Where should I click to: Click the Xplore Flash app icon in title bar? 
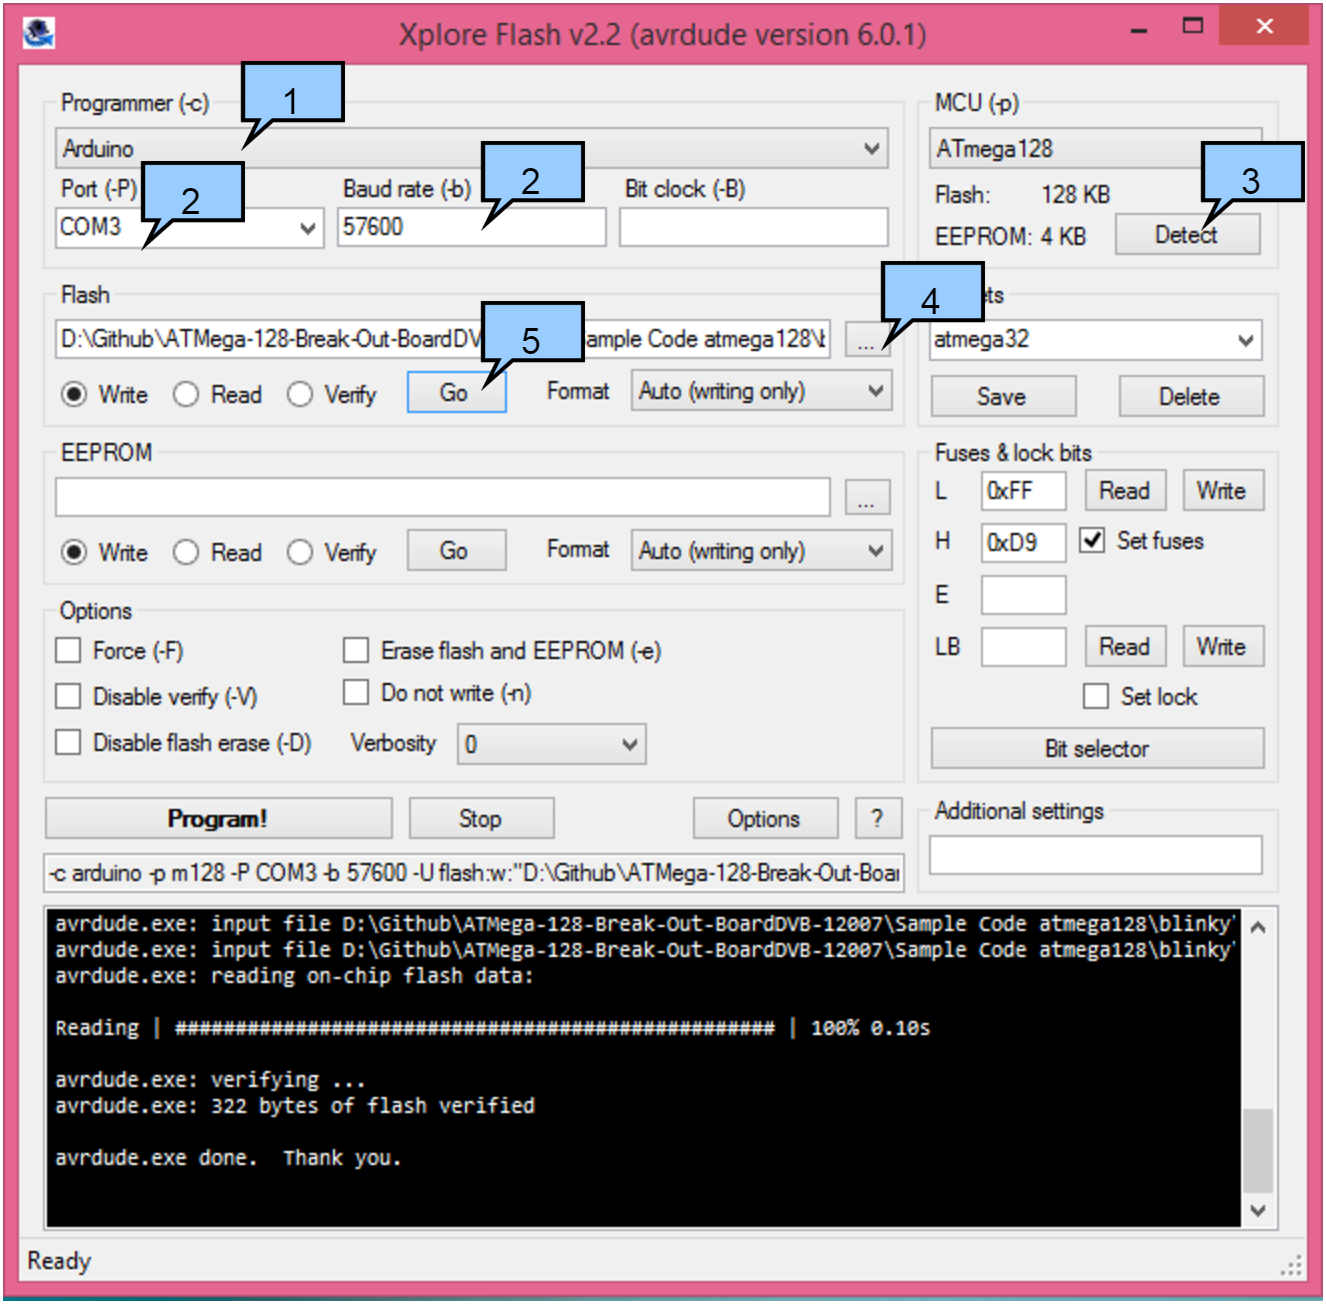[x=39, y=33]
